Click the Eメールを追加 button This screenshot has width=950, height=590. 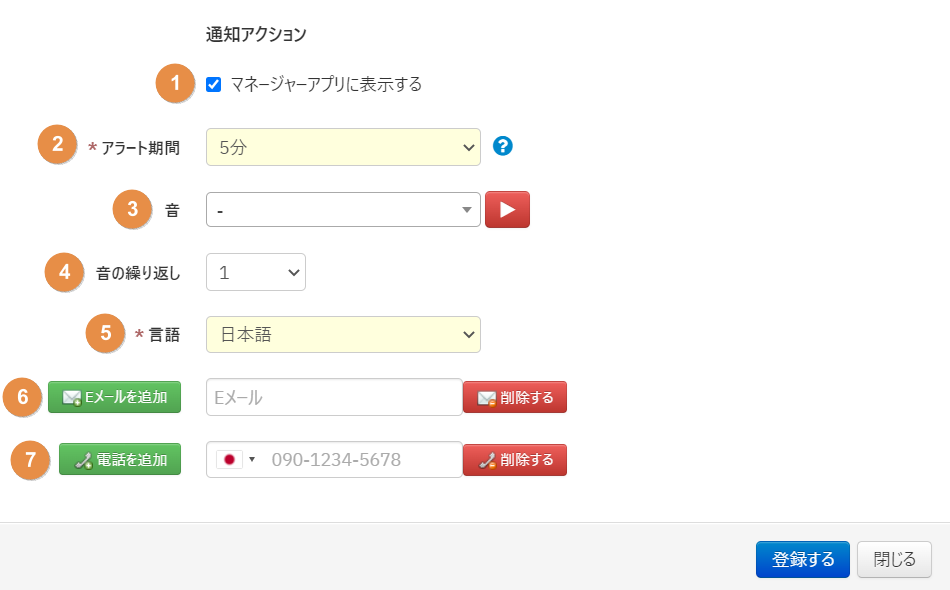114,397
